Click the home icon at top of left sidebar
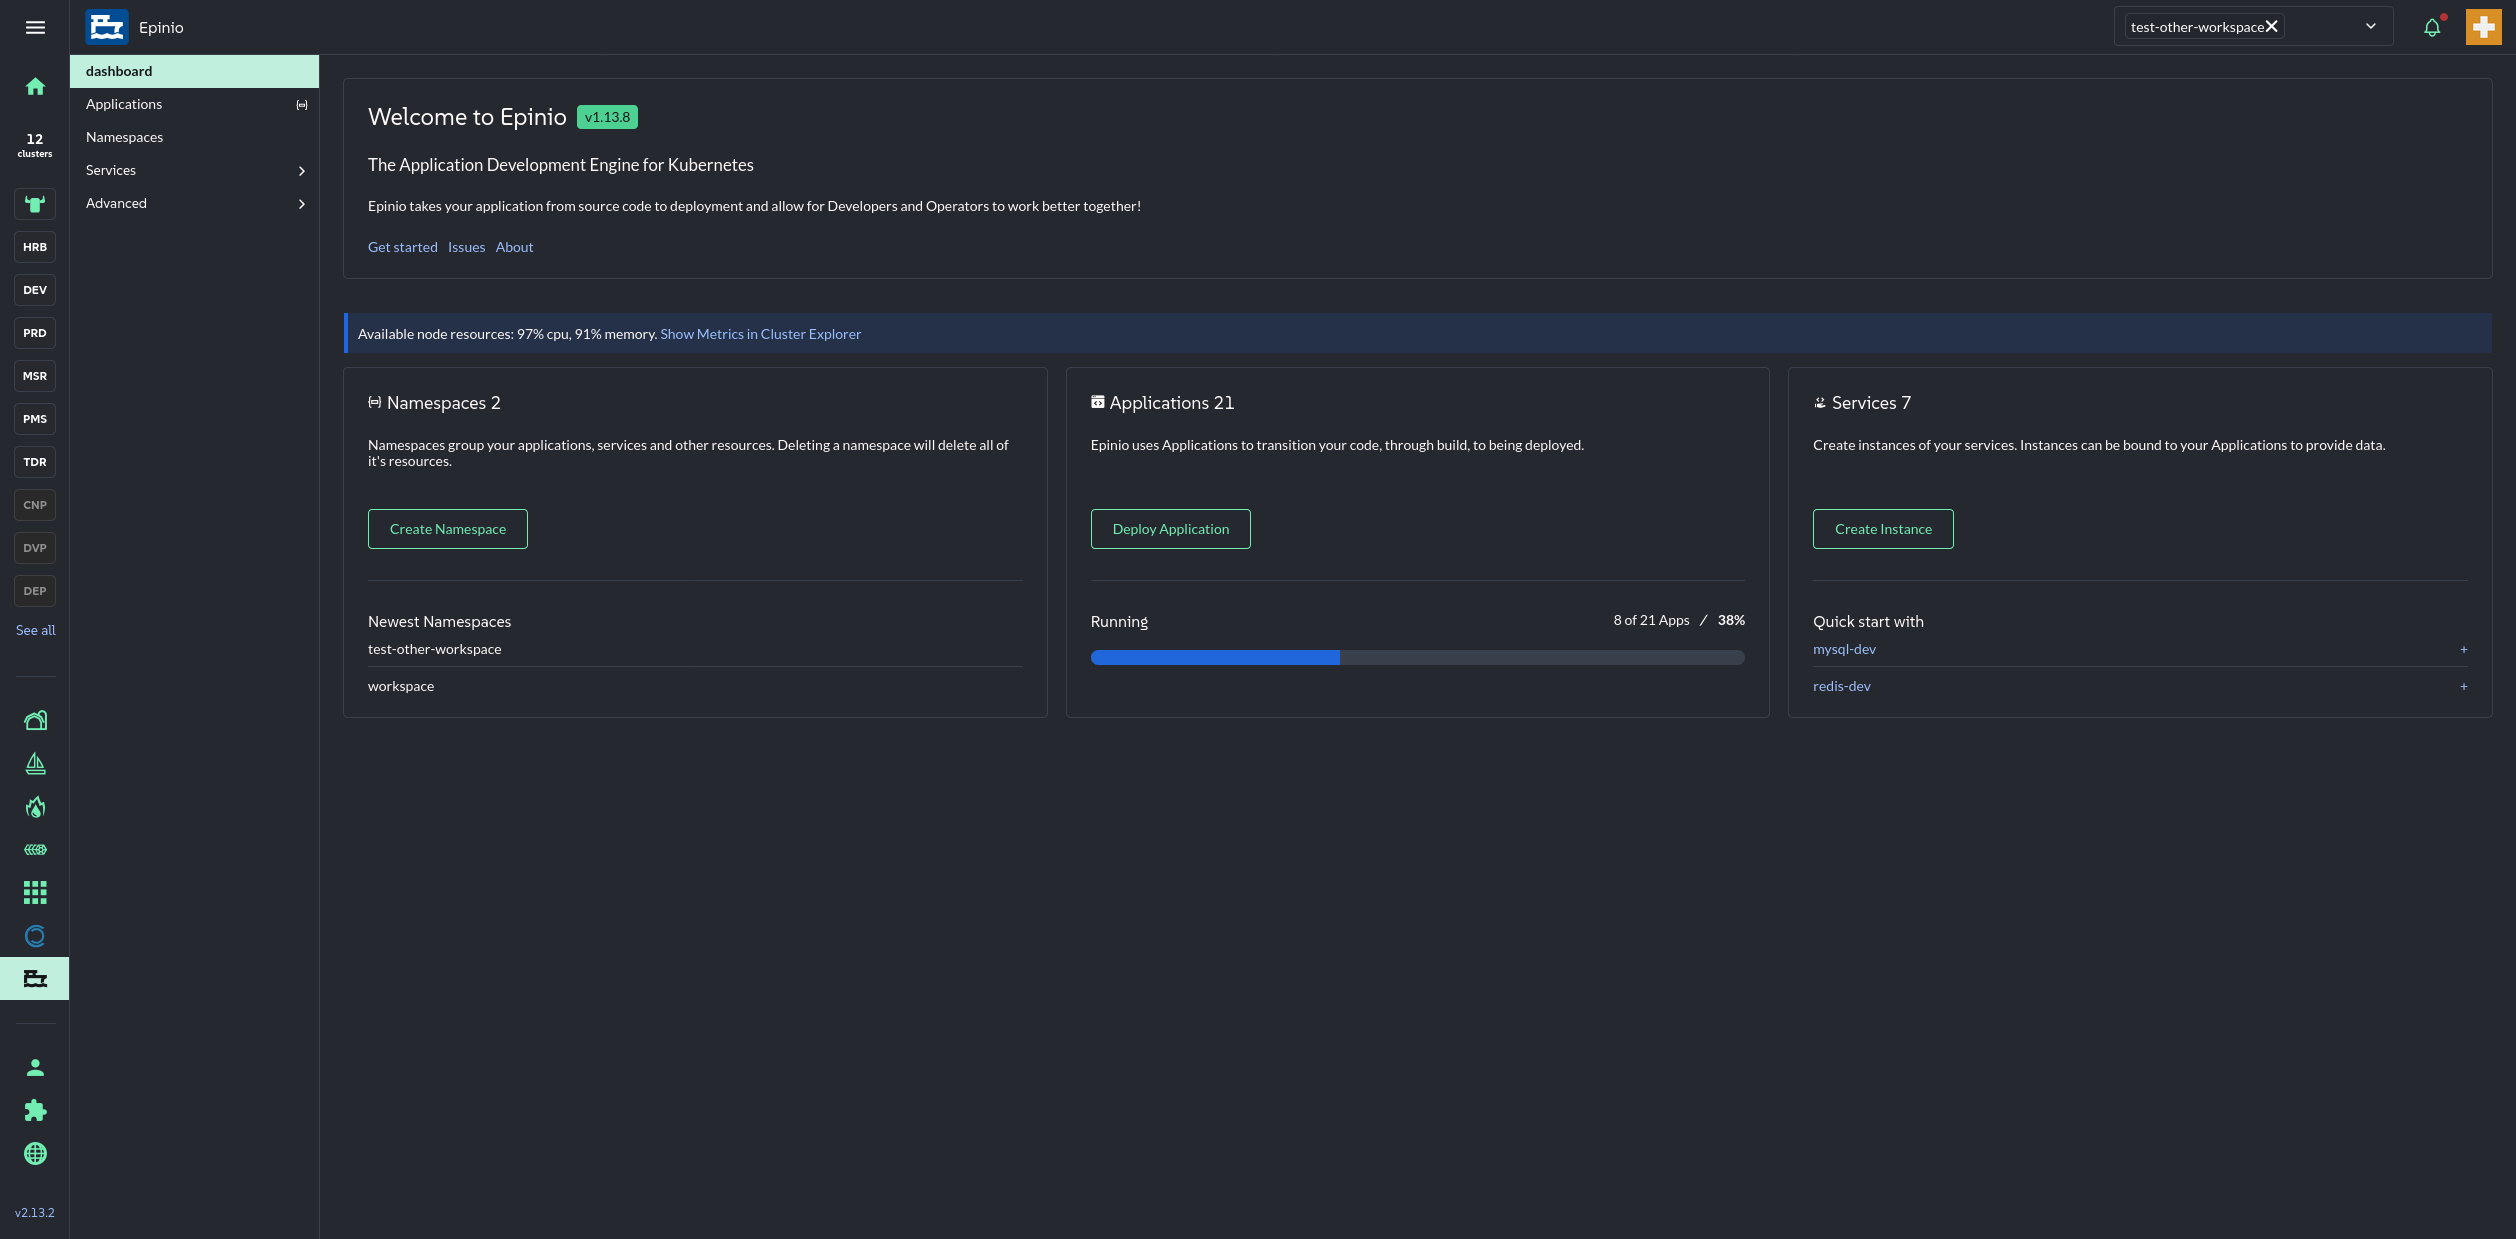This screenshot has height=1239, width=2516. coord(34,87)
